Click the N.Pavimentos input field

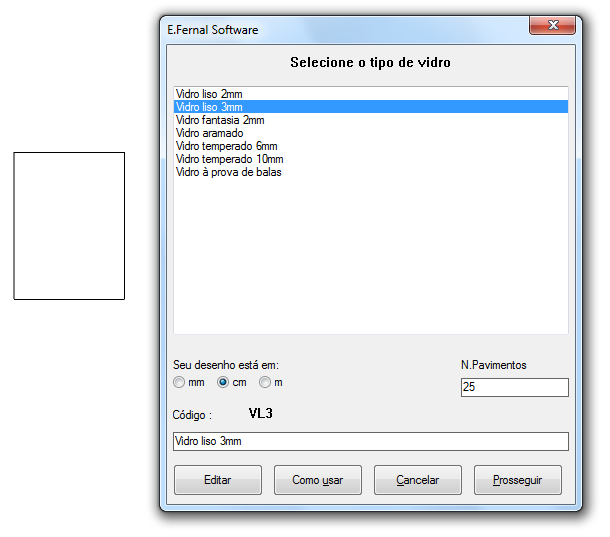click(x=514, y=387)
